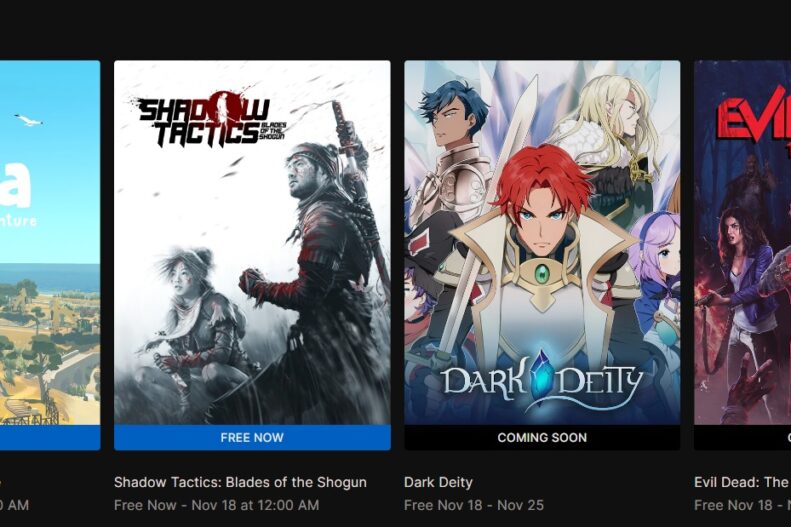Open the Shadow Tactics cover art
This screenshot has height=527, width=791.
252,243
